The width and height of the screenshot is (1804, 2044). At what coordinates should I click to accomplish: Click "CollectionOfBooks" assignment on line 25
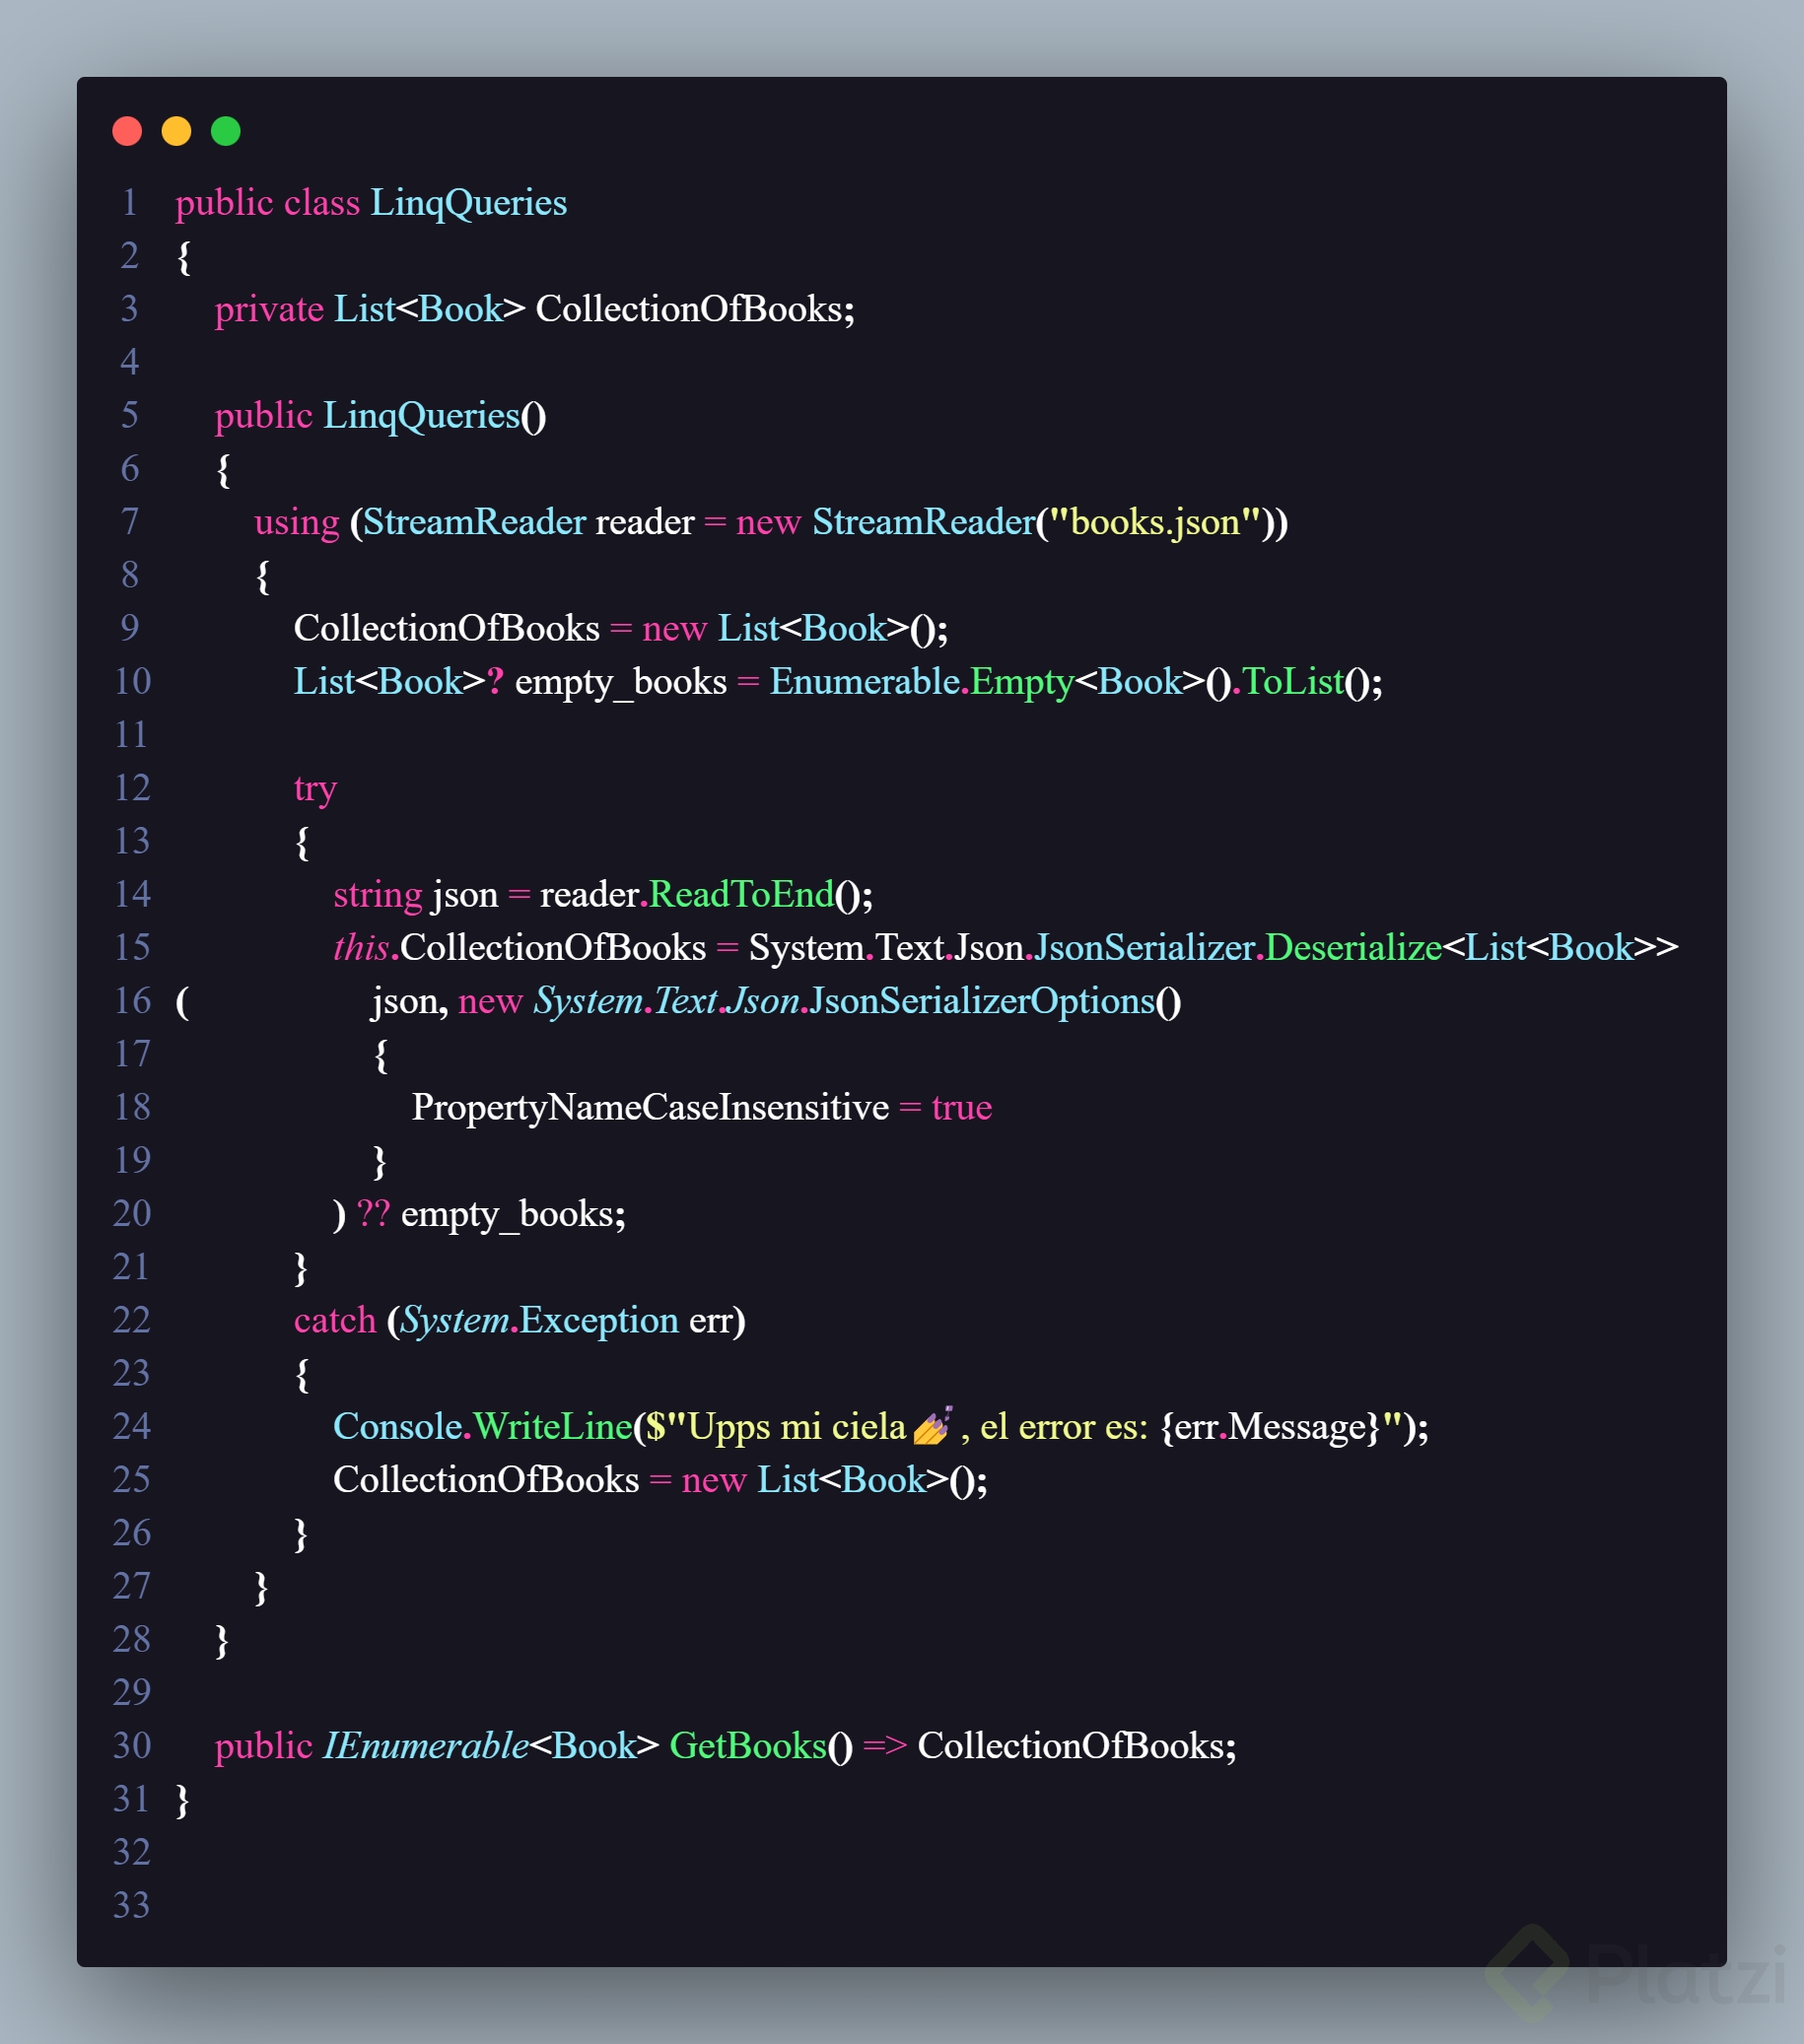(x=486, y=1480)
